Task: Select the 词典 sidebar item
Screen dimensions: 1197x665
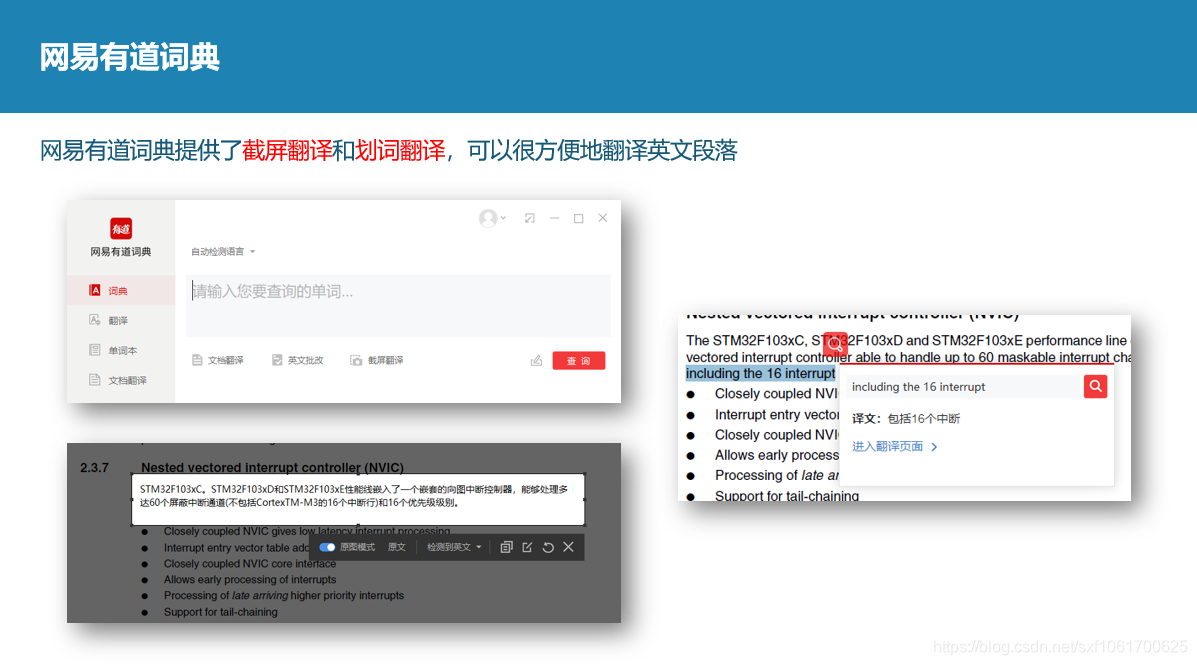Action: click(x=121, y=291)
